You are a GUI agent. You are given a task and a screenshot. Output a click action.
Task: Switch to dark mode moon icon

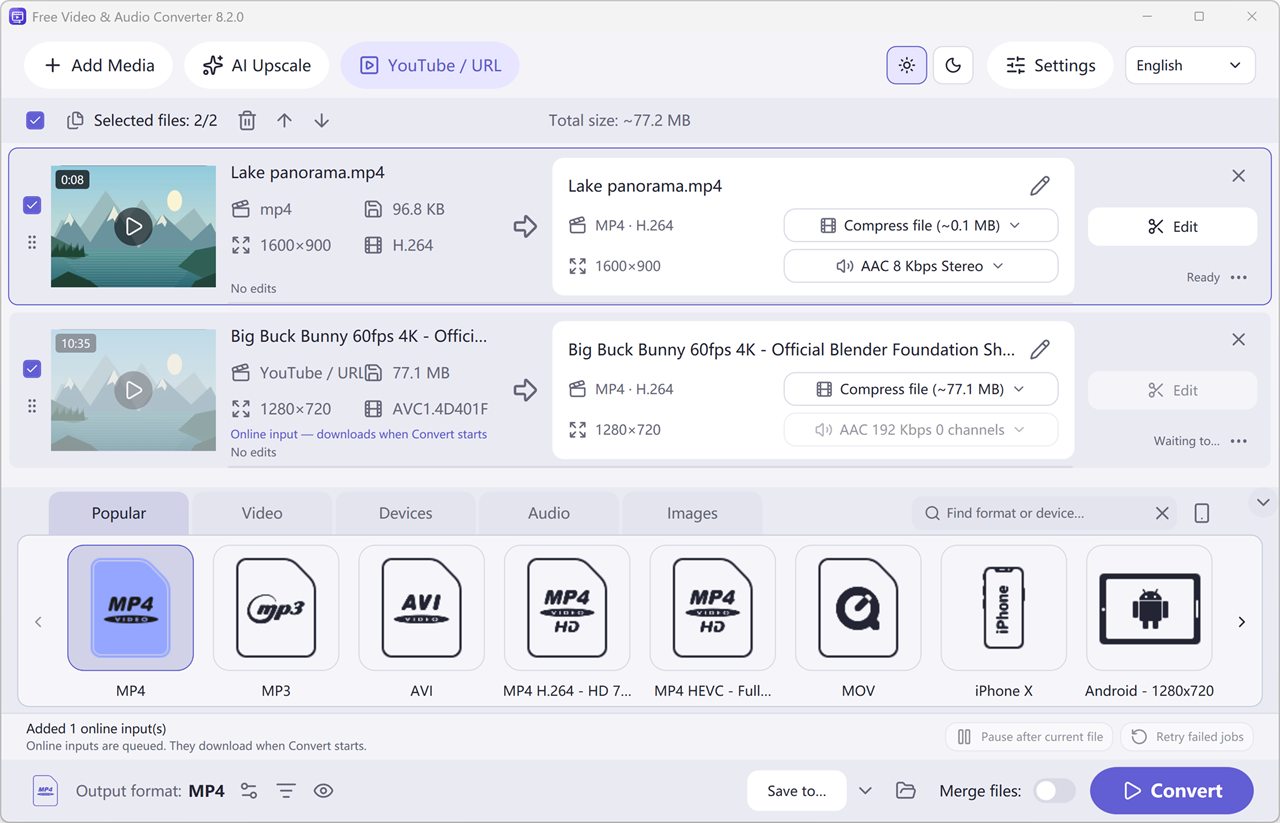tap(953, 65)
